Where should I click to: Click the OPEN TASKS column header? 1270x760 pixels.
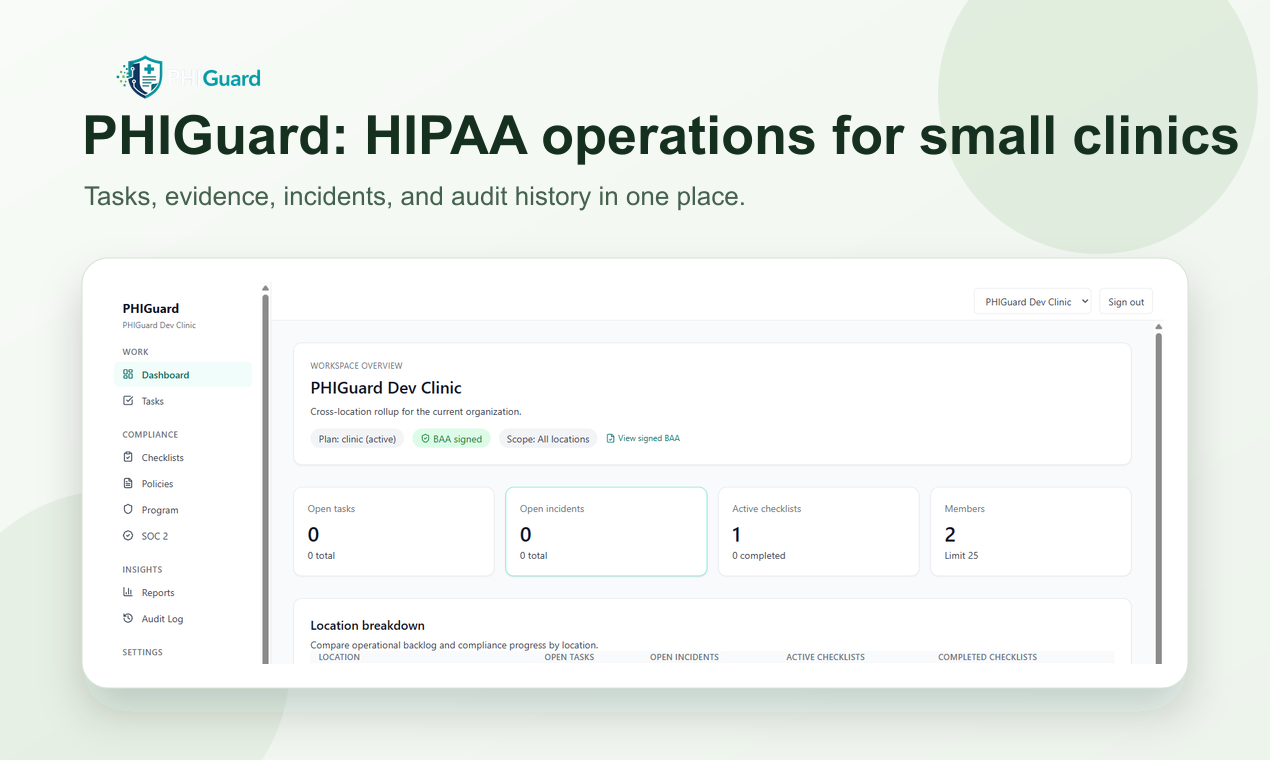coord(569,657)
